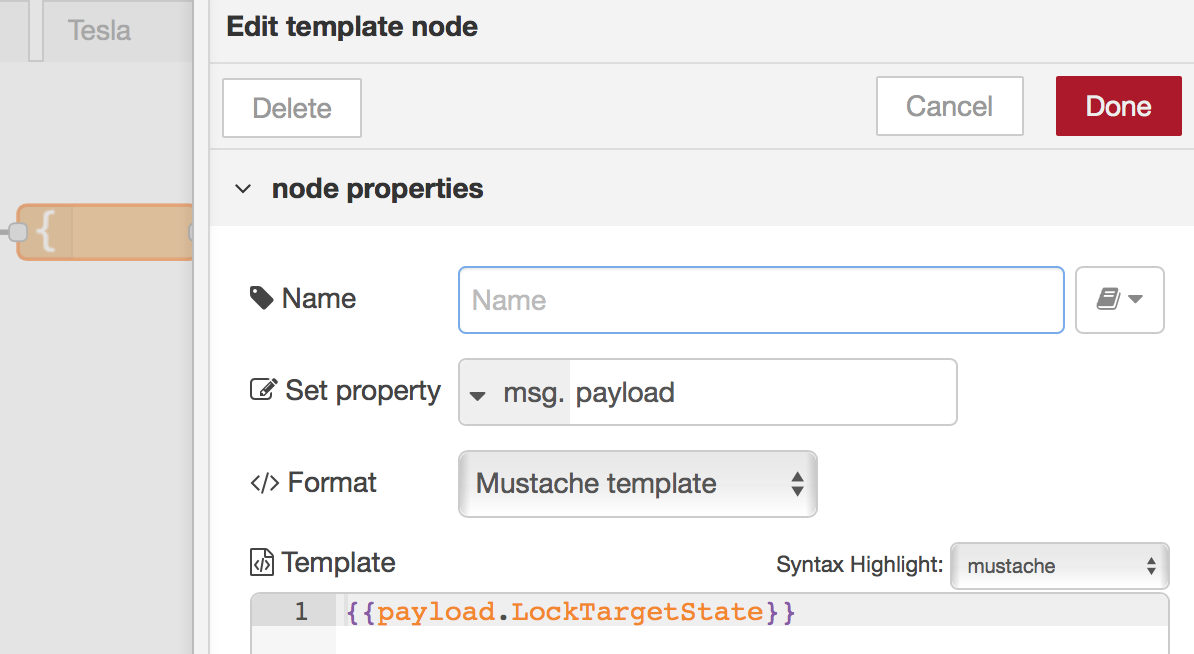
Task: Click the pencil icon next to Set property
Action: [x=262, y=390]
